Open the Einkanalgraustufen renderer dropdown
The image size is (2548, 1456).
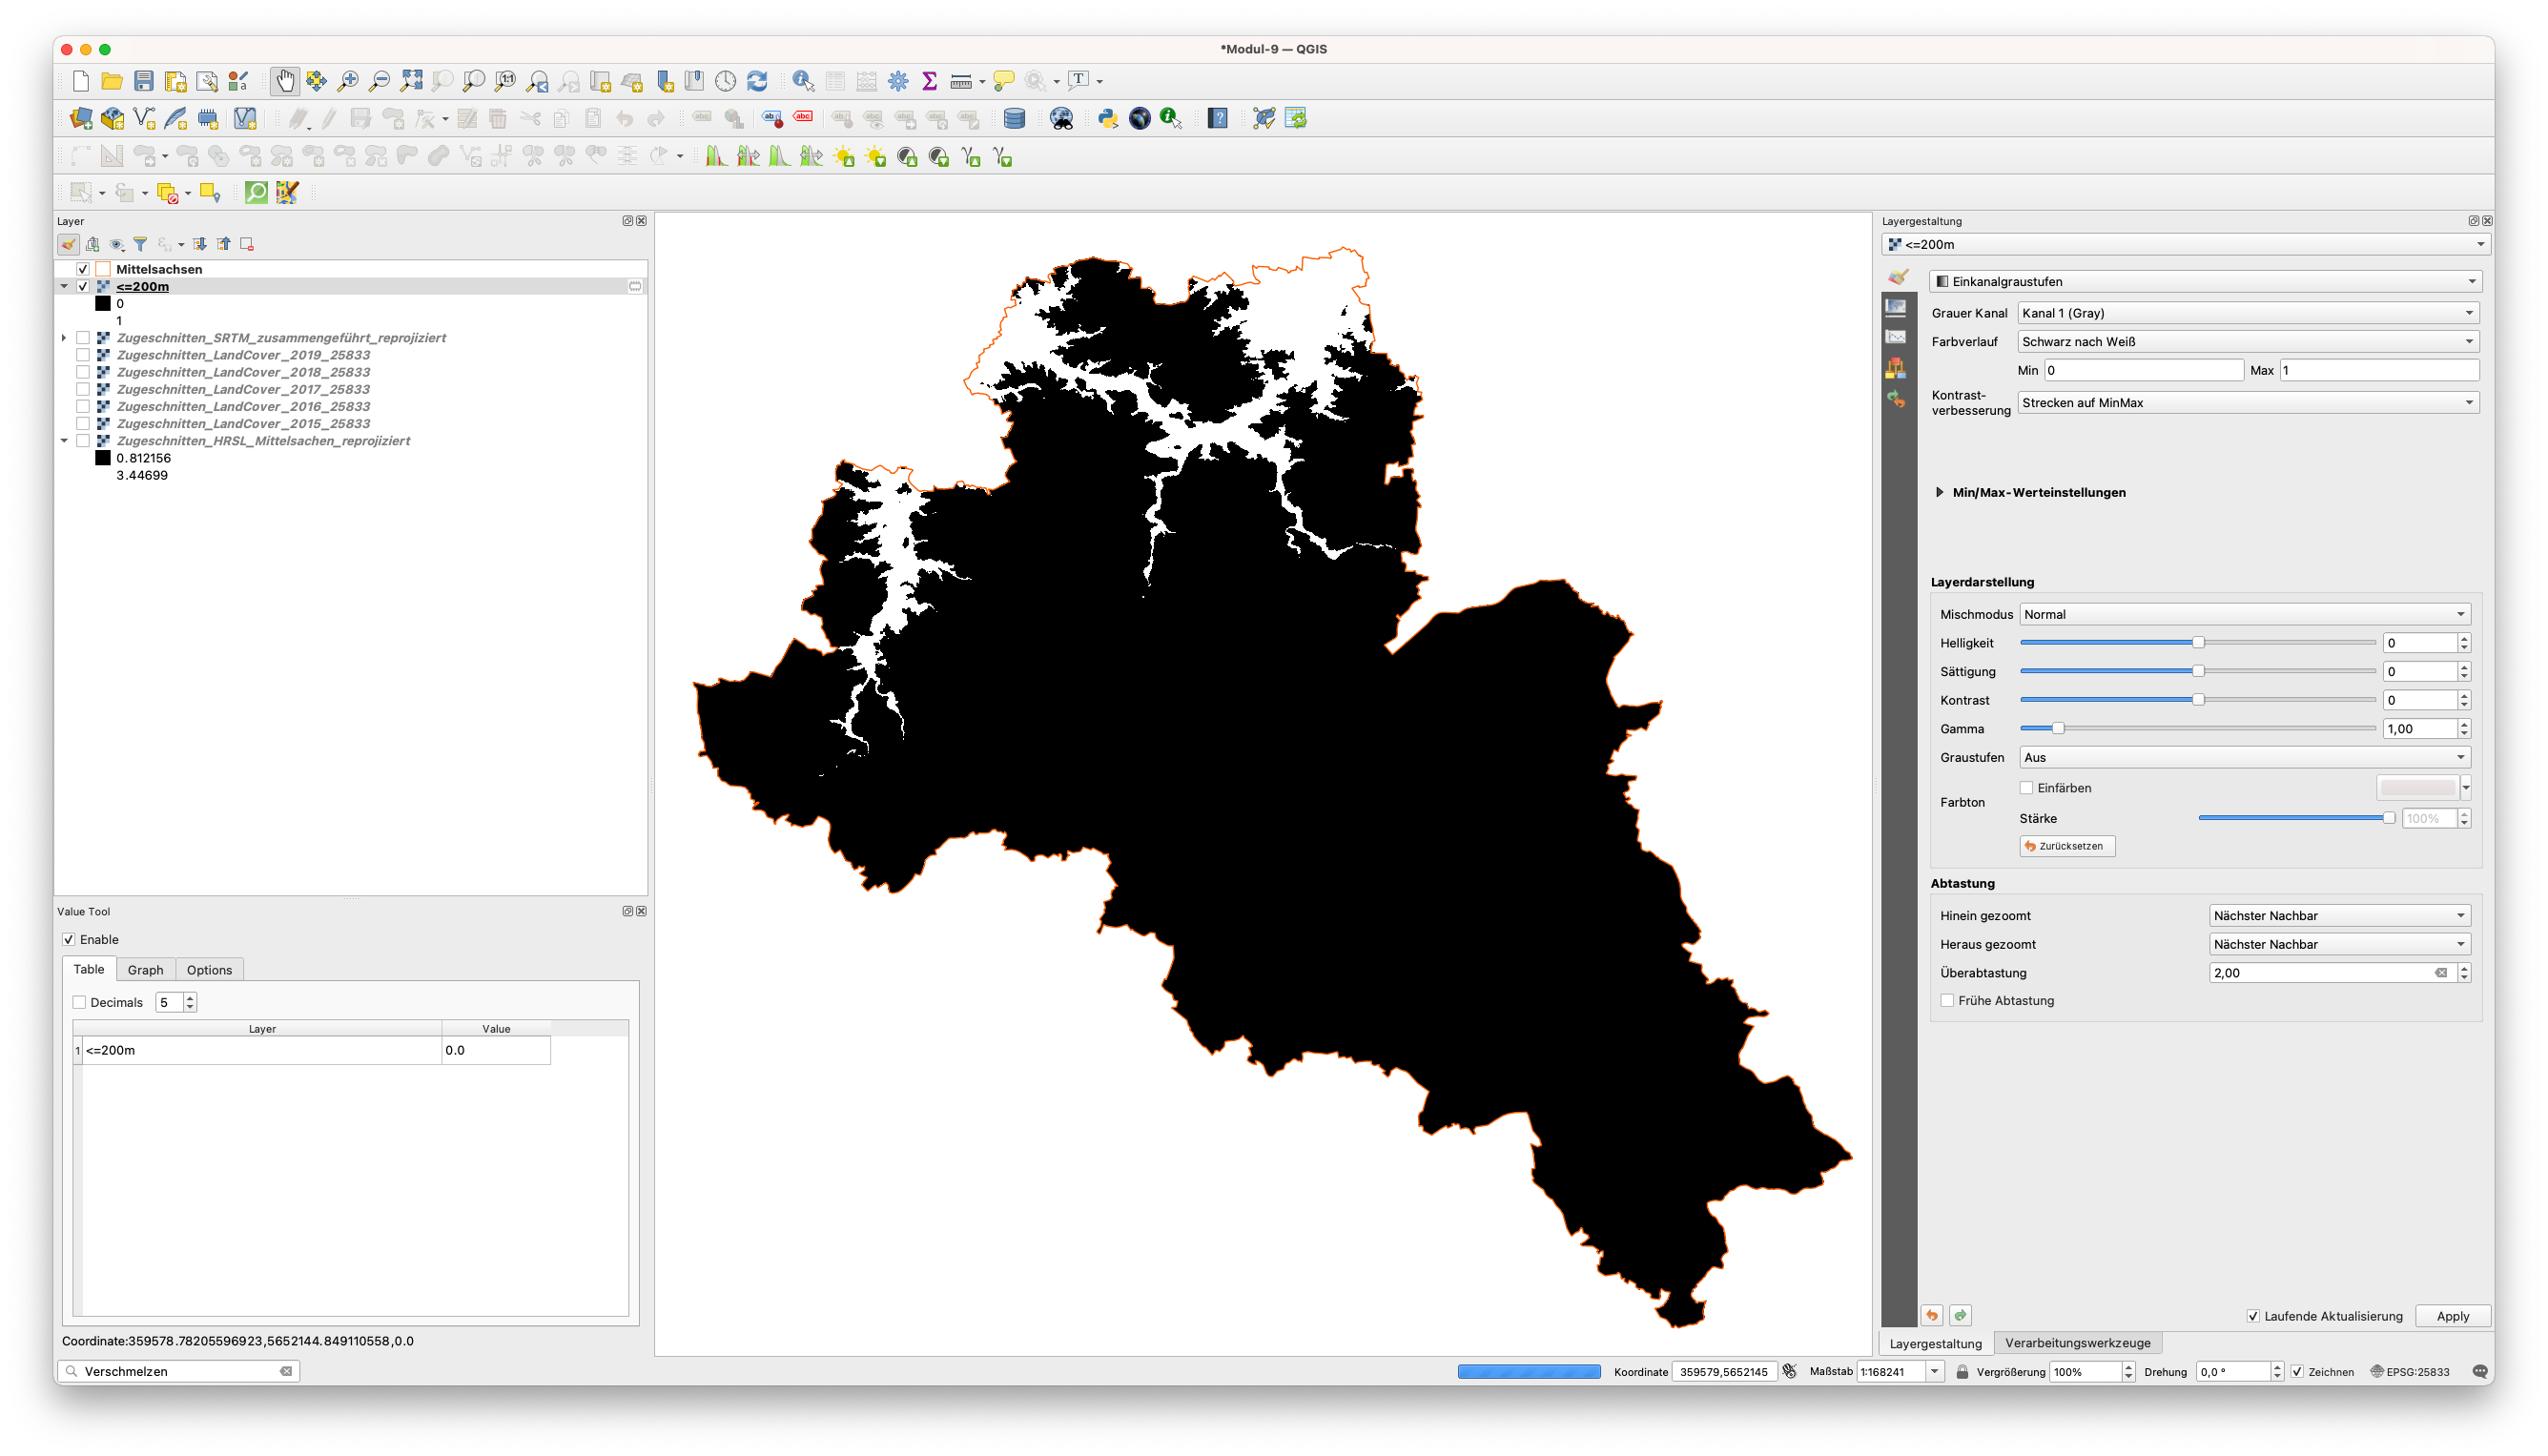2206,281
